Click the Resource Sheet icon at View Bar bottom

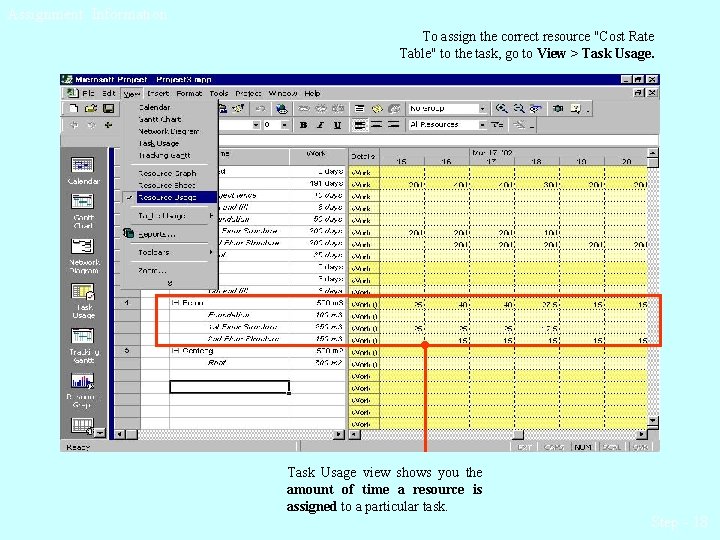82,426
